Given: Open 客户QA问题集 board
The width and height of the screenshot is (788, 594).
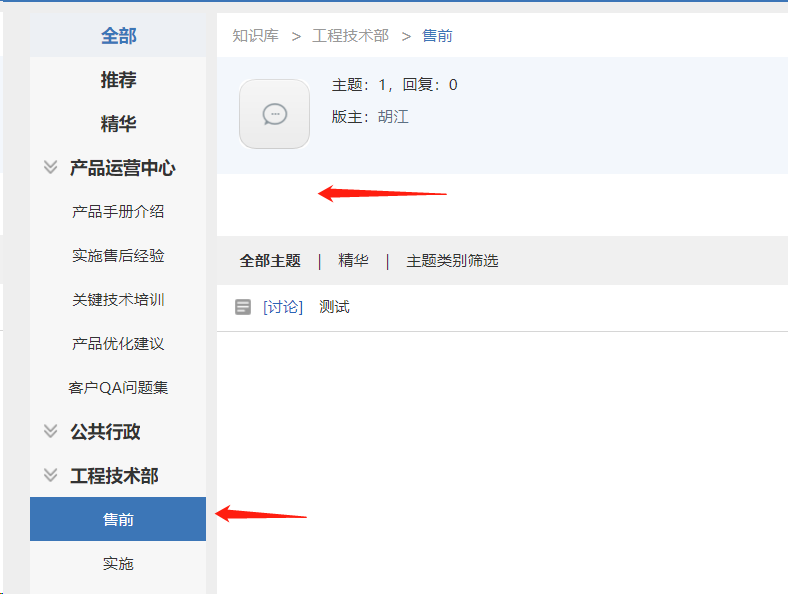Looking at the screenshot, I should coord(118,387).
